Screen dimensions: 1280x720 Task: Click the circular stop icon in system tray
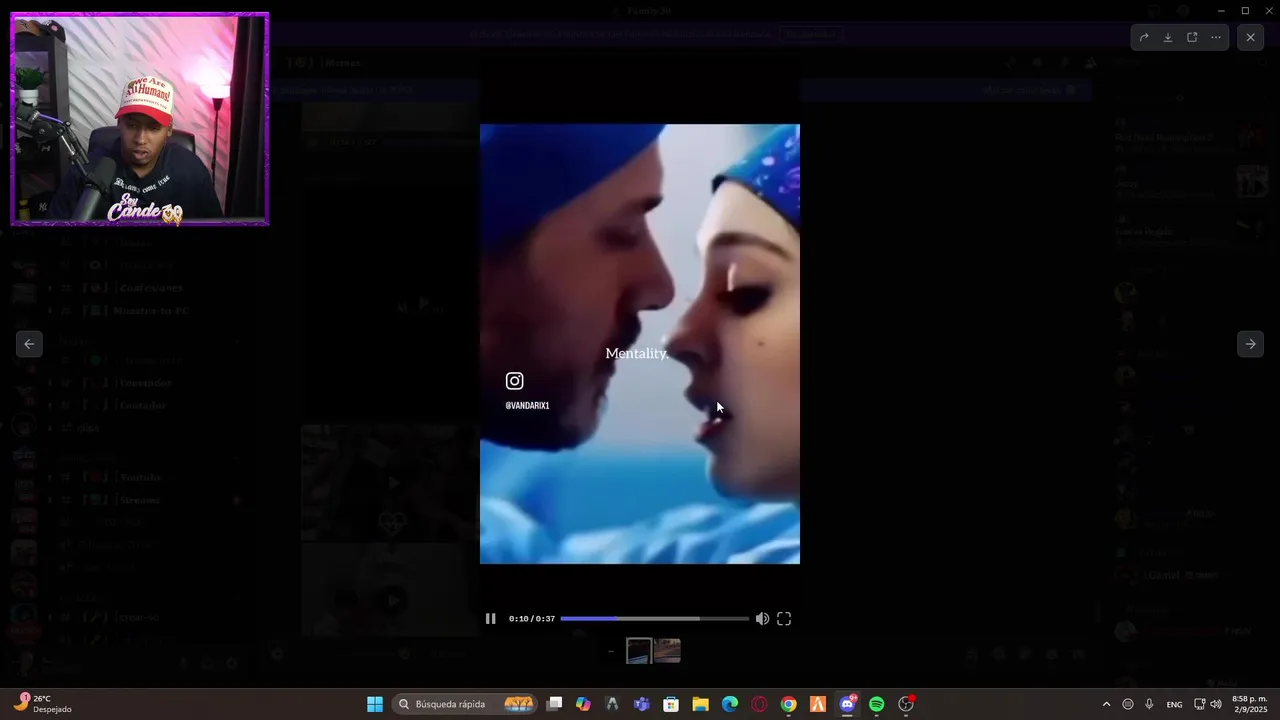[x=1128, y=704]
